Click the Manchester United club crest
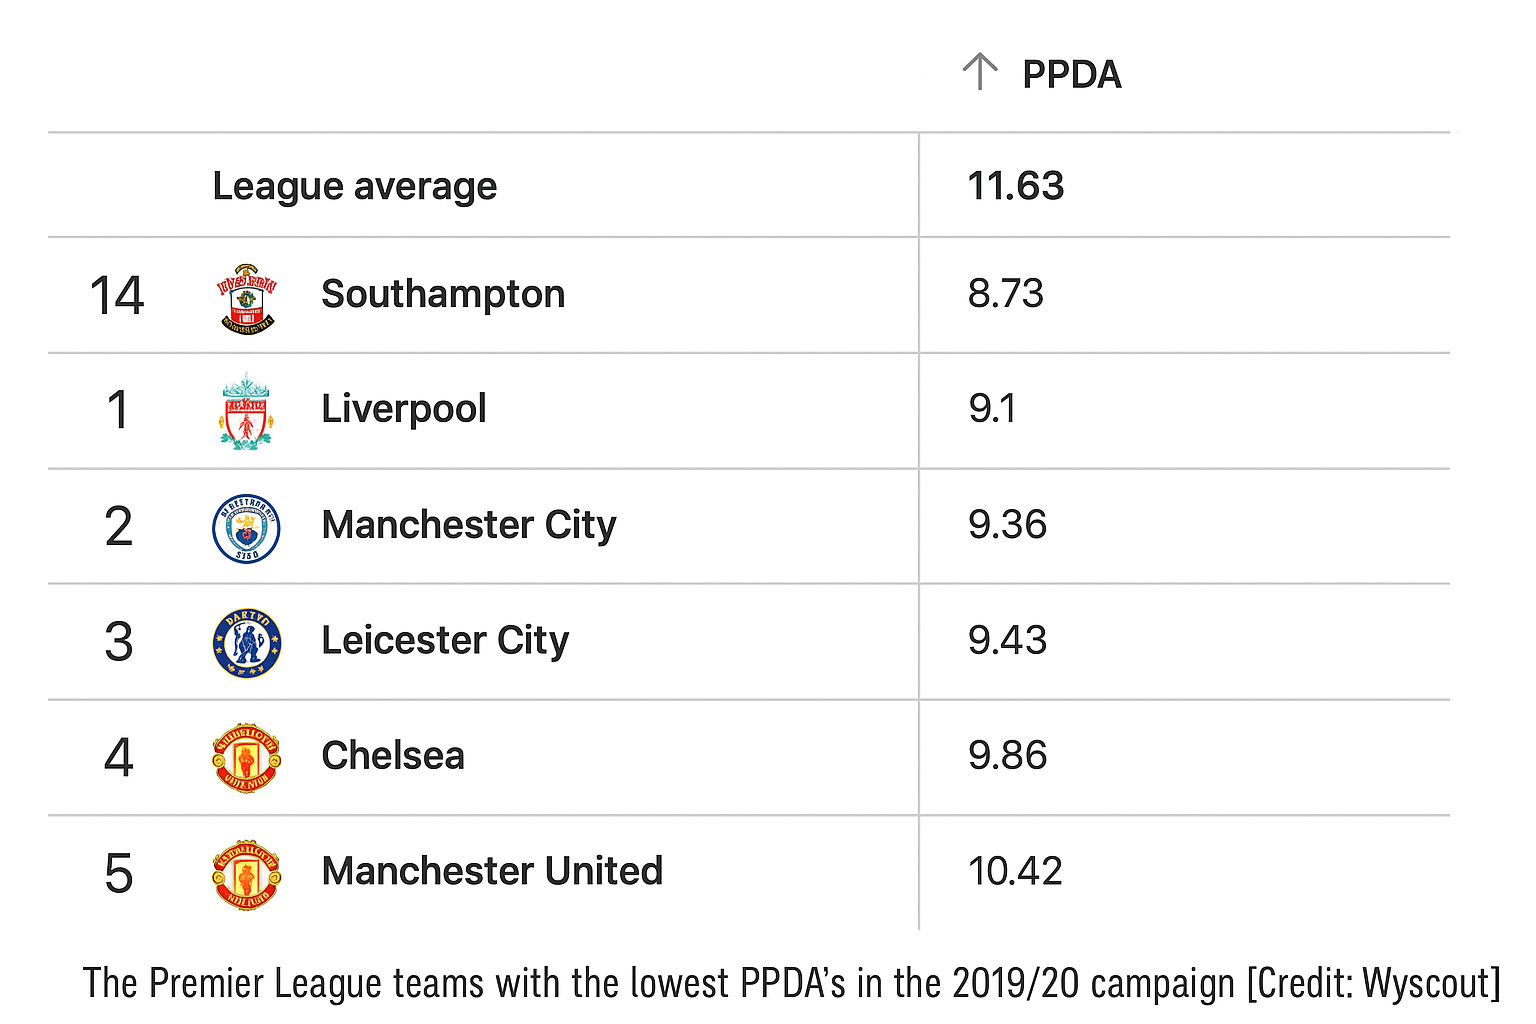The width and height of the screenshot is (1536, 1024). click(247, 874)
